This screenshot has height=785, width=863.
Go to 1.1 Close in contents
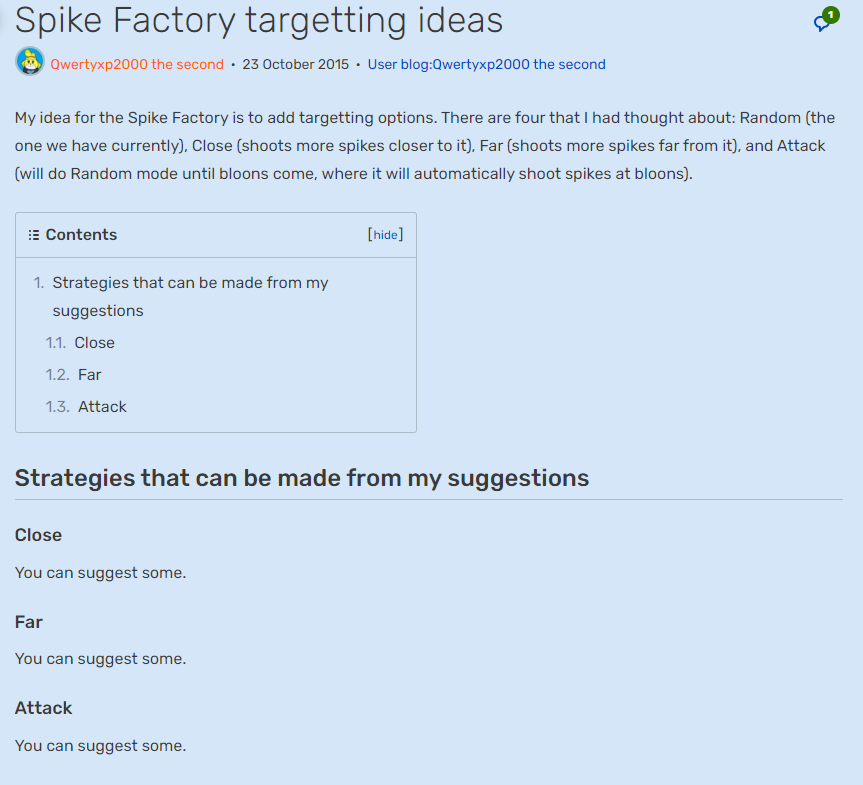coord(94,343)
